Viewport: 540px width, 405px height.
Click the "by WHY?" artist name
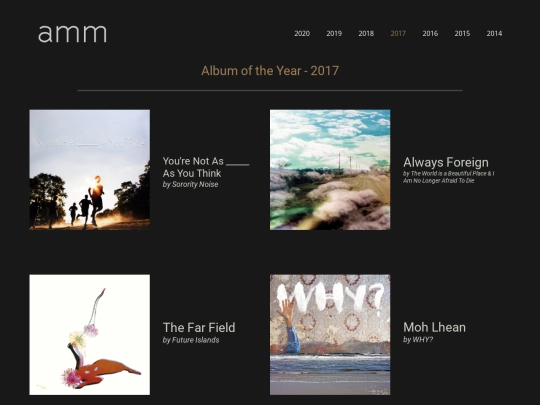pyautogui.click(x=418, y=340)
